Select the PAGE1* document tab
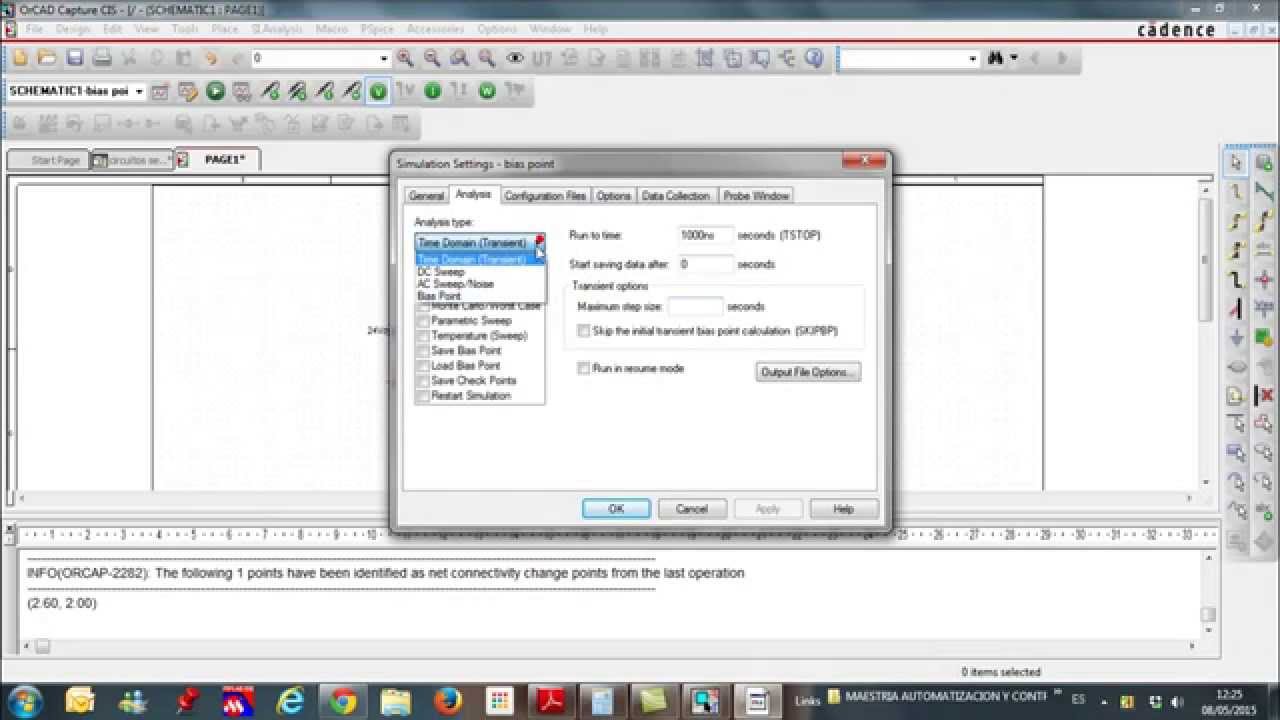 (x=217, y=159)
